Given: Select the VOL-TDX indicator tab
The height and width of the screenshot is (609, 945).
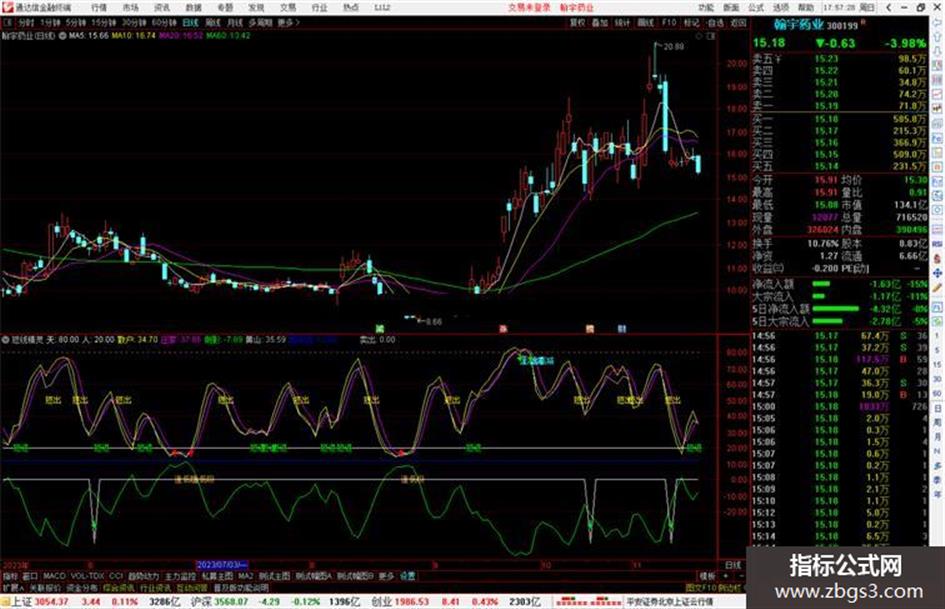Looking at the screenshot, I should (87, 576).
